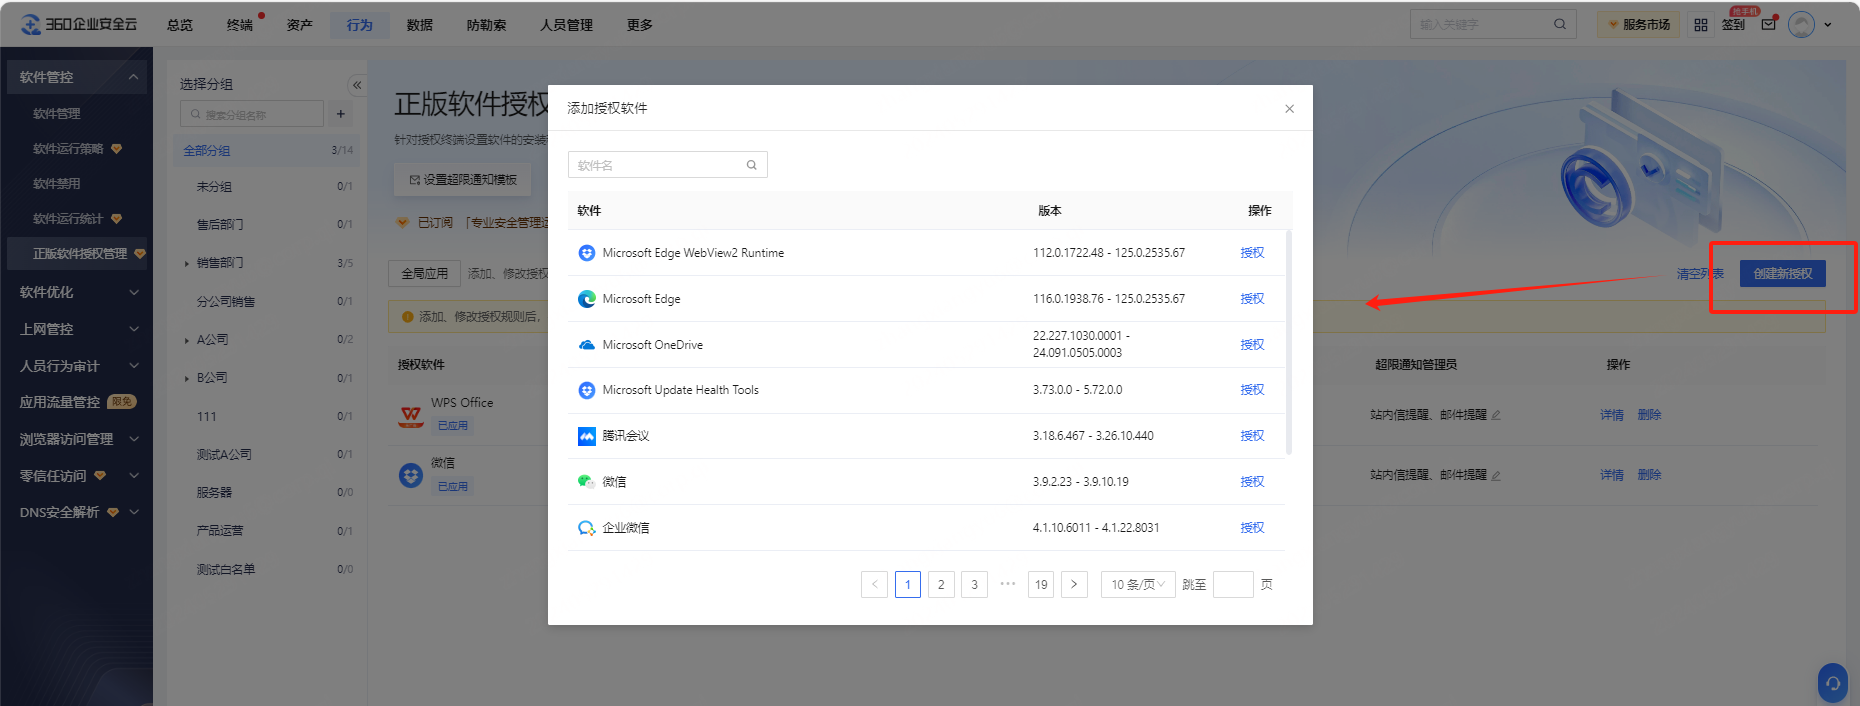Open the support headset icon at bottom right

pyautogui.click(x=1832, y=684)
